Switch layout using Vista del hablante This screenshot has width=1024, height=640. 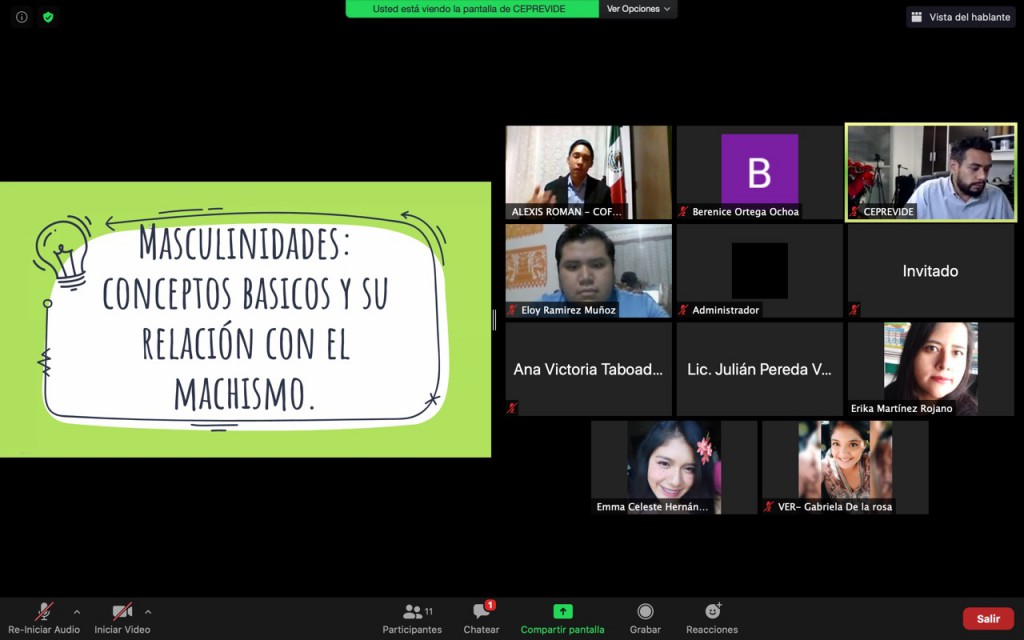961,17
